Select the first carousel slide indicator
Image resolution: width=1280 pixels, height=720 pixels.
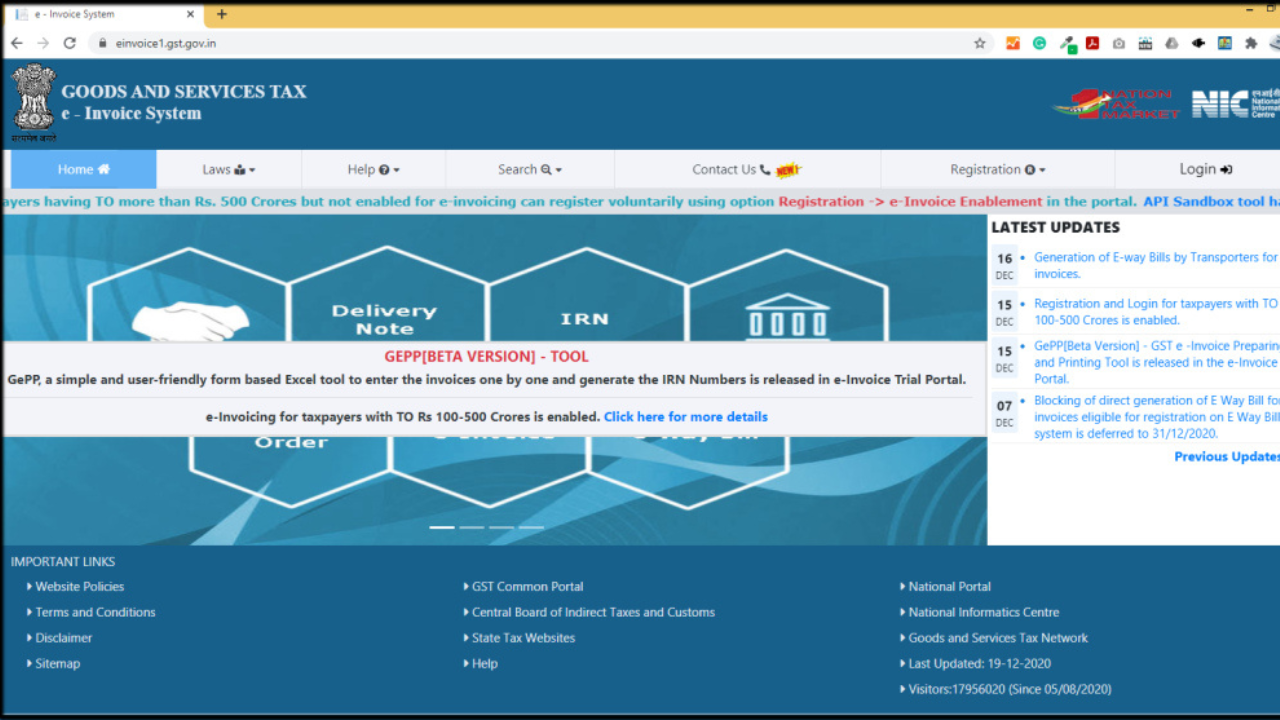[442, 527]
